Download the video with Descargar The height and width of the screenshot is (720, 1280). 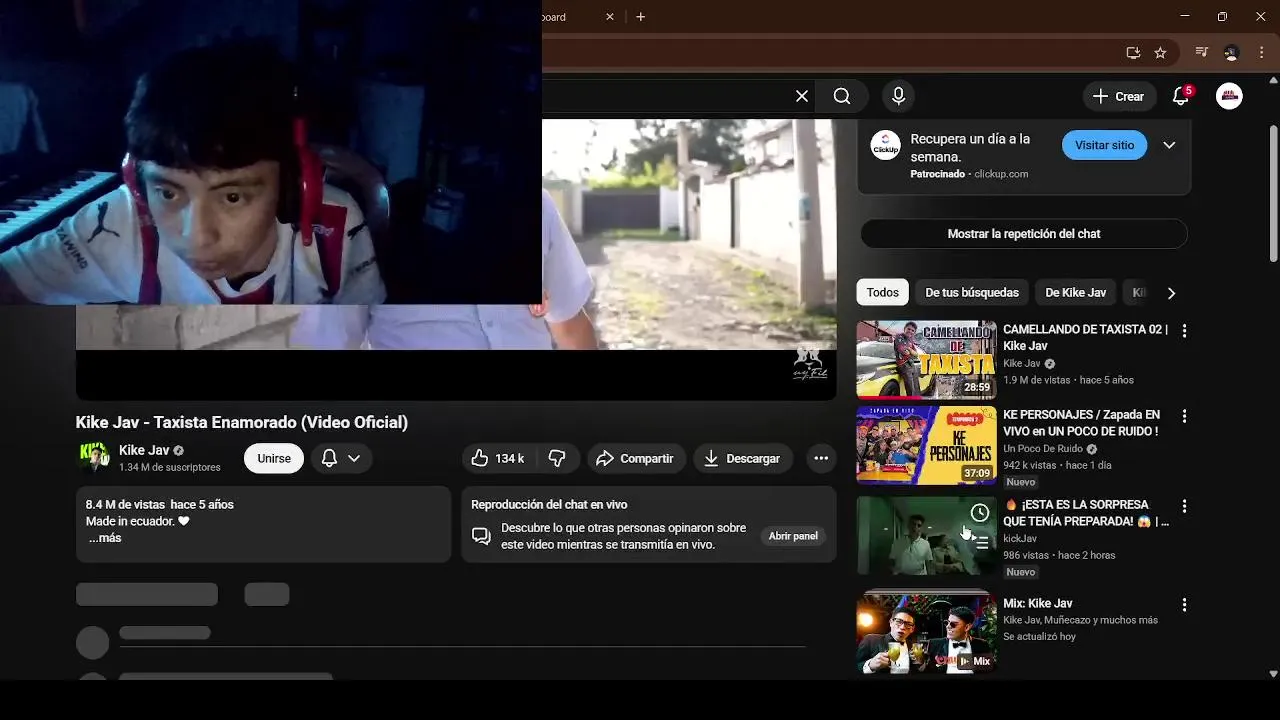743,458
